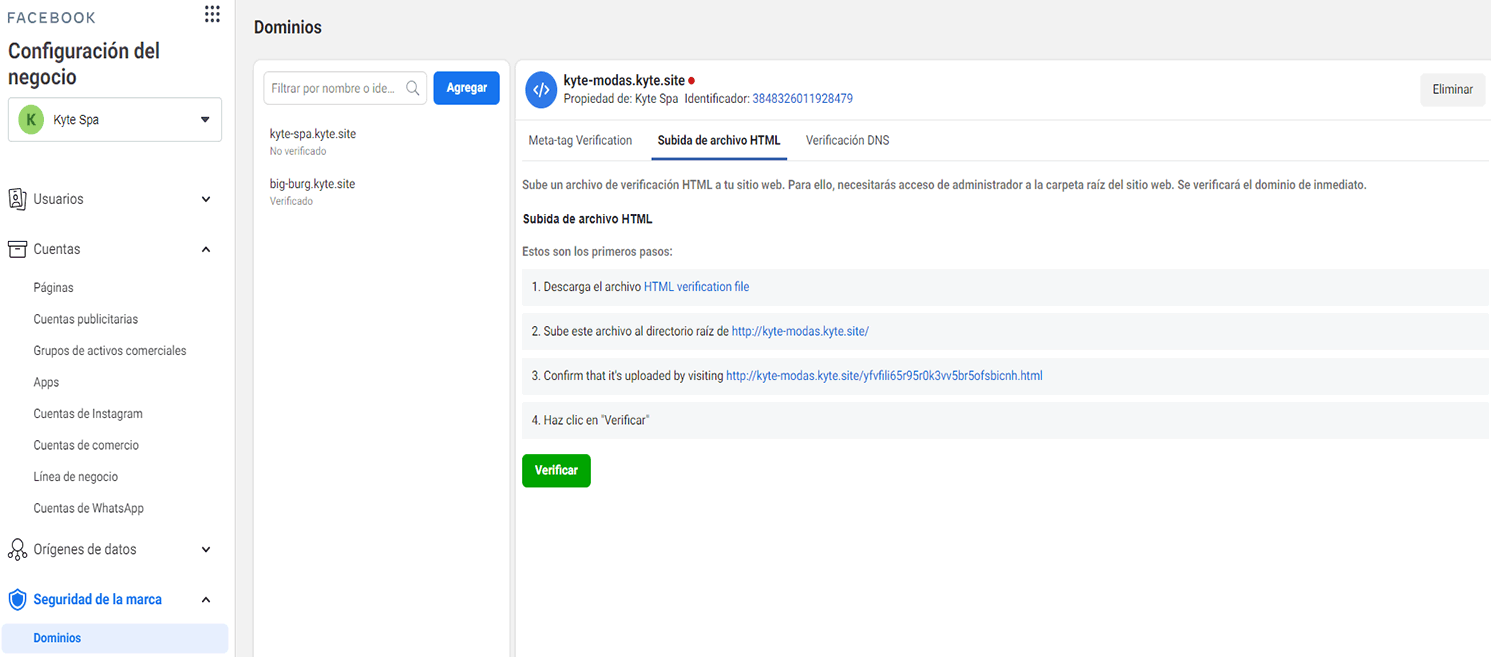Image resolution: width=1491 pixels, height=657 pixels.
Task: Click the Orígenes de datos nodes icon
Action: 17,549
